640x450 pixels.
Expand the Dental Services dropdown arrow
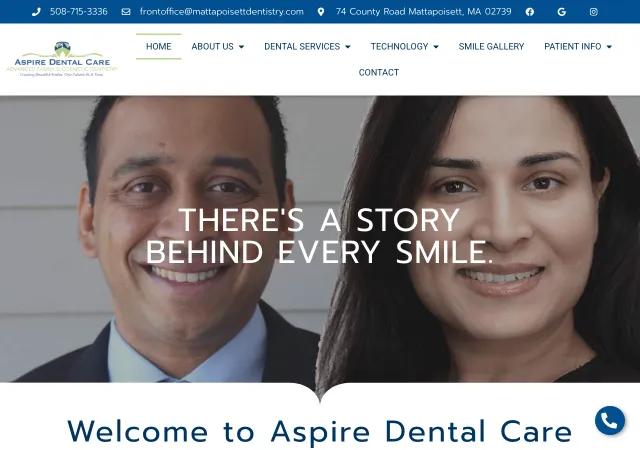[348, 47]
